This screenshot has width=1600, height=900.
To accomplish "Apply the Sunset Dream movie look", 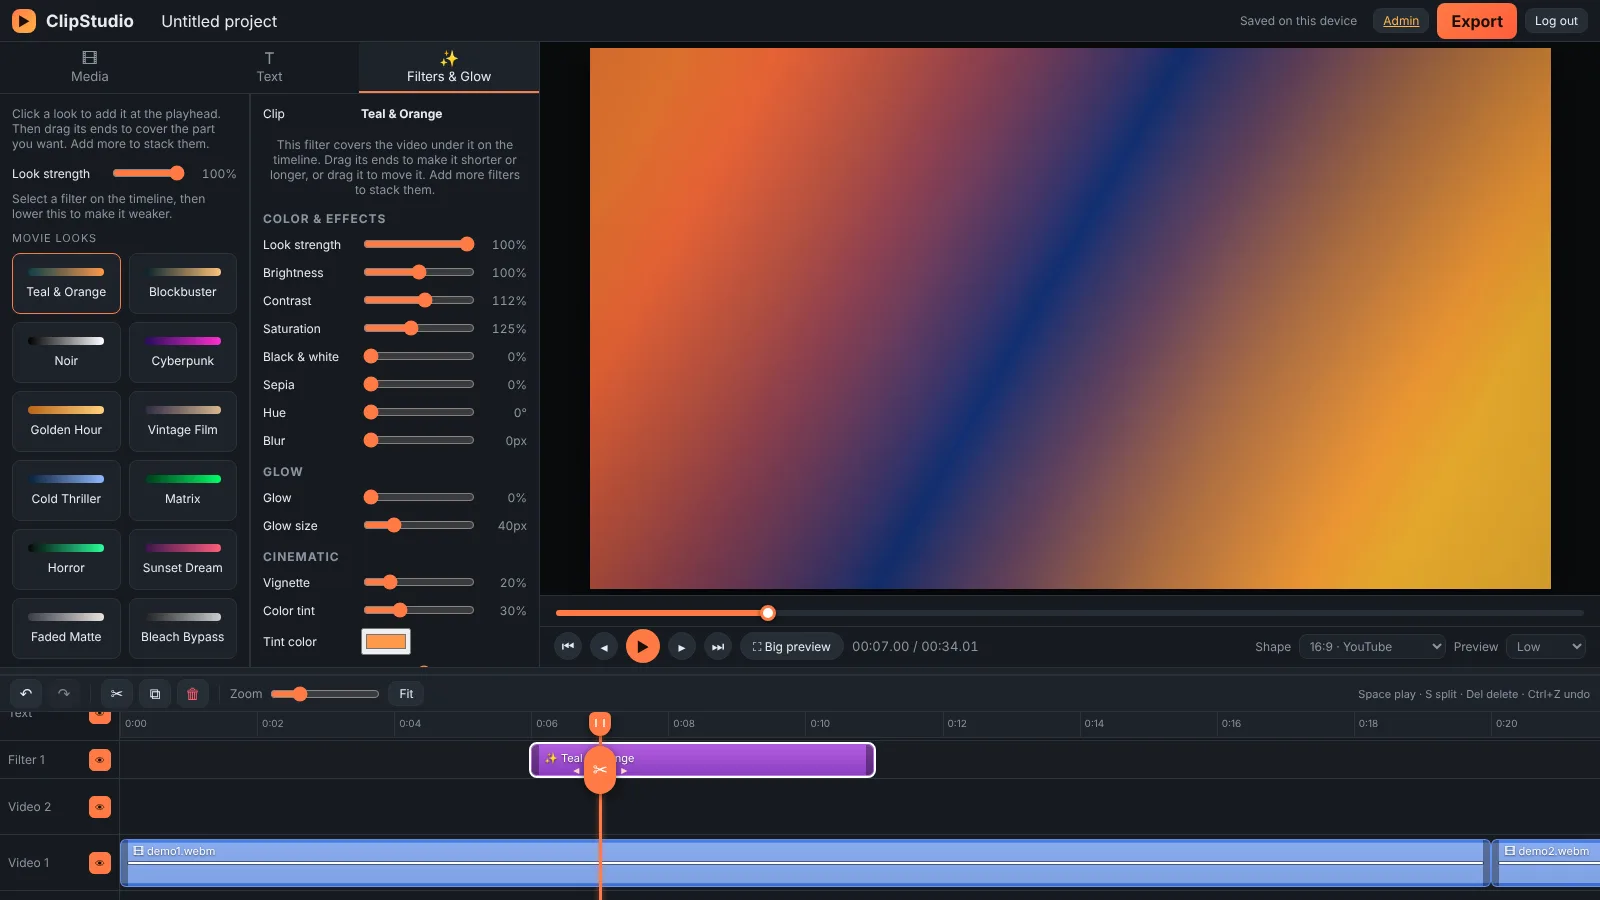I will (x=183, y=559).
